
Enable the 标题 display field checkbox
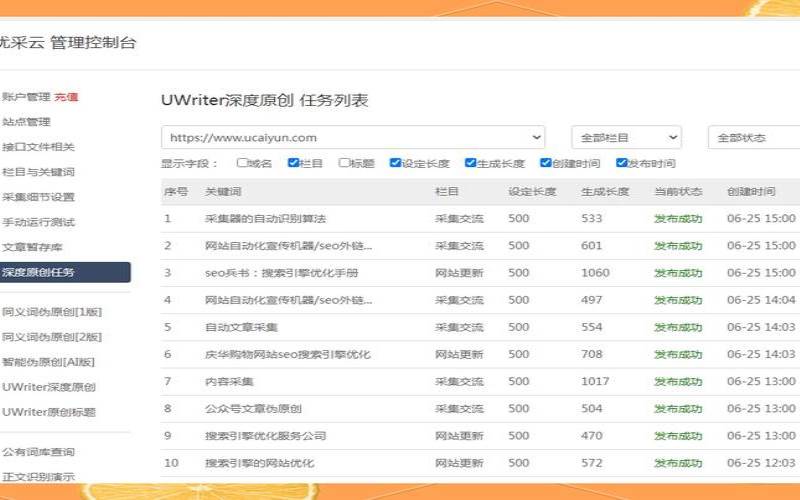coord(344,163)
